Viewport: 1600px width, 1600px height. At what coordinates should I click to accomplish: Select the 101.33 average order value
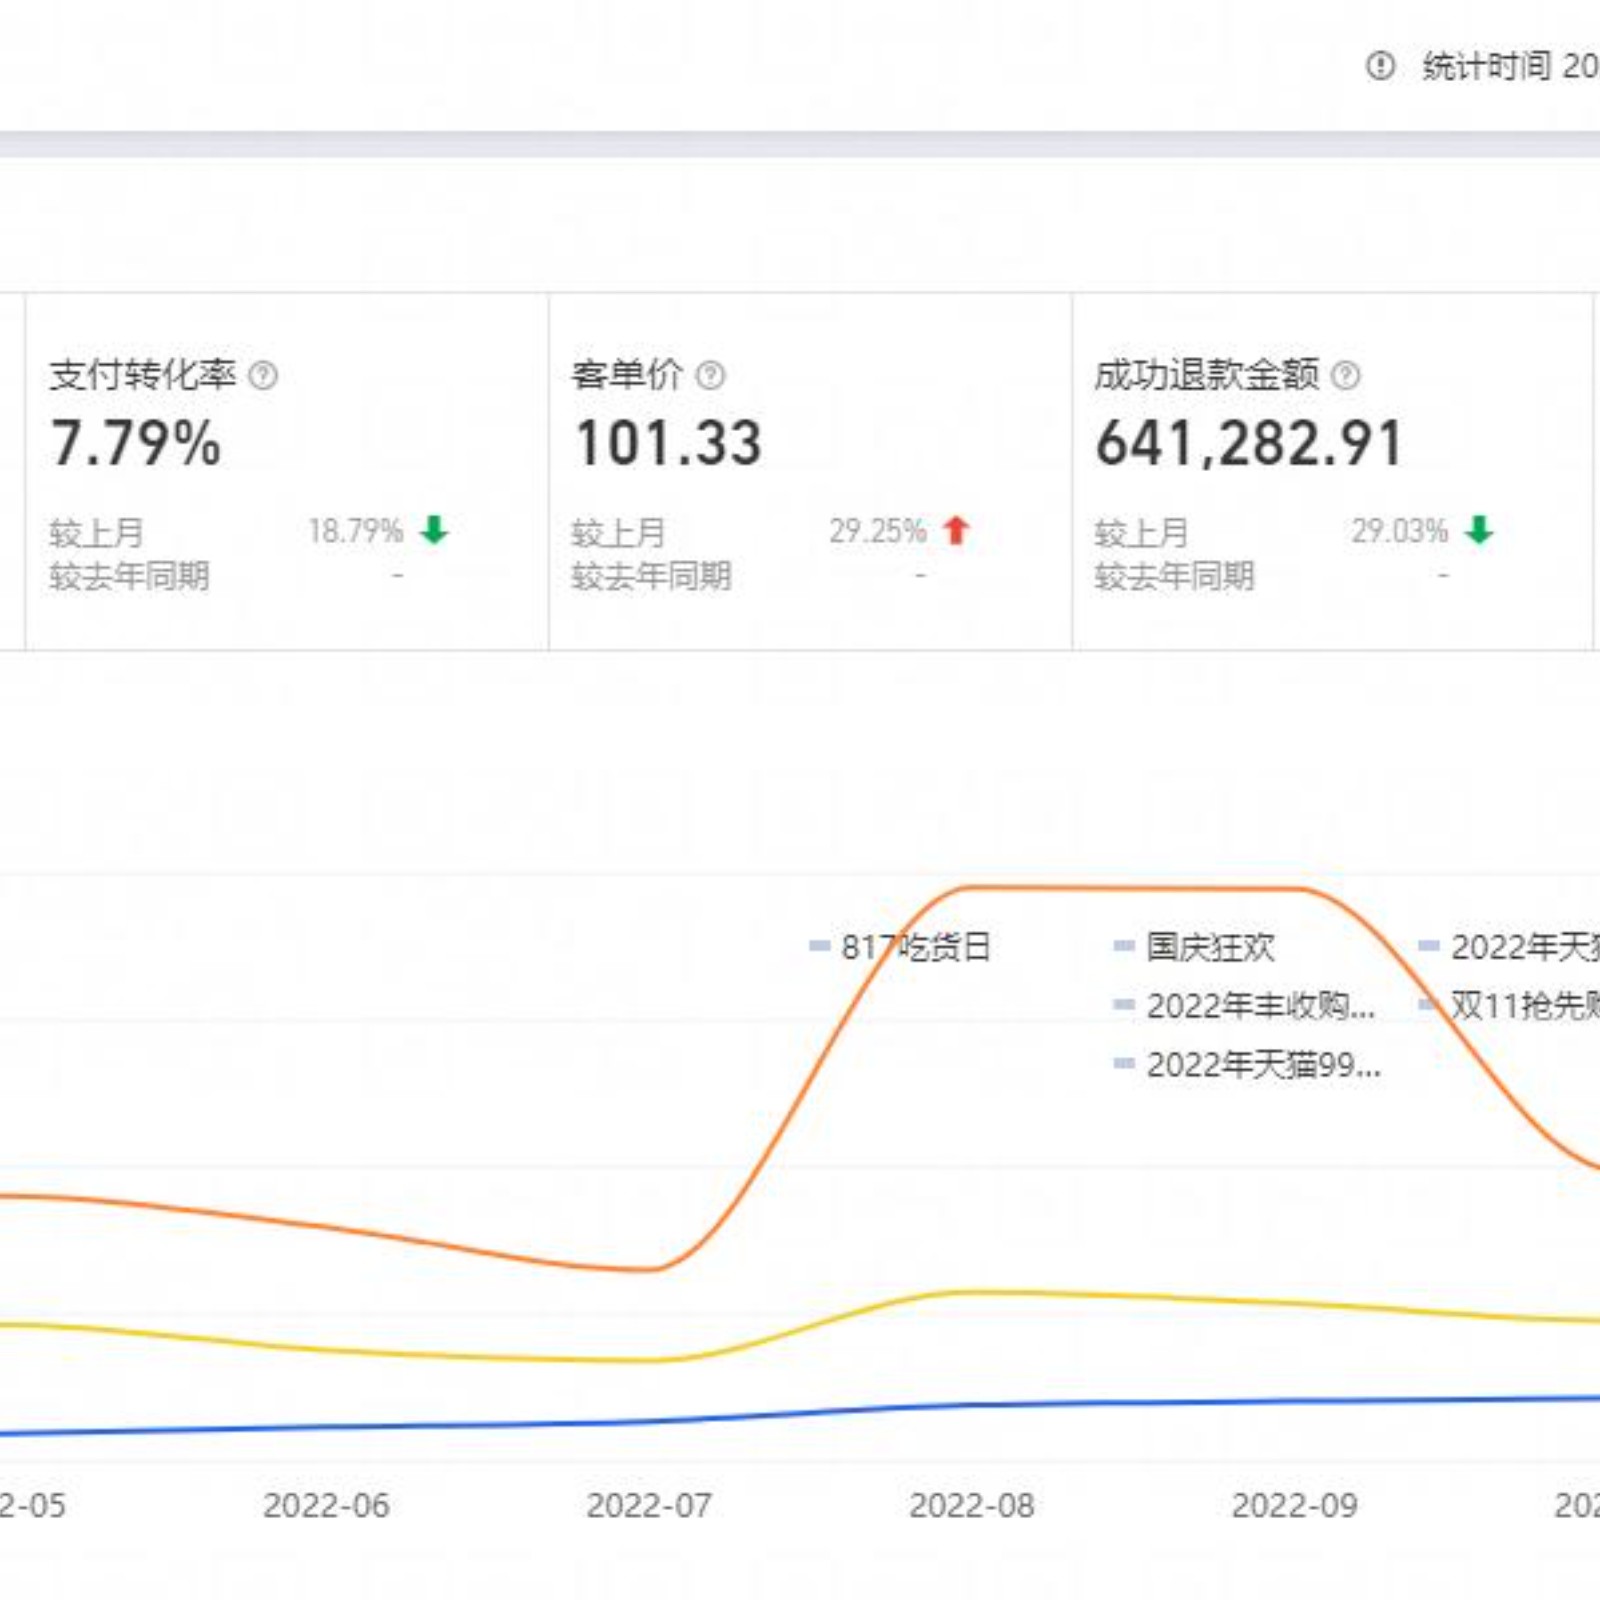click(668, 443)
